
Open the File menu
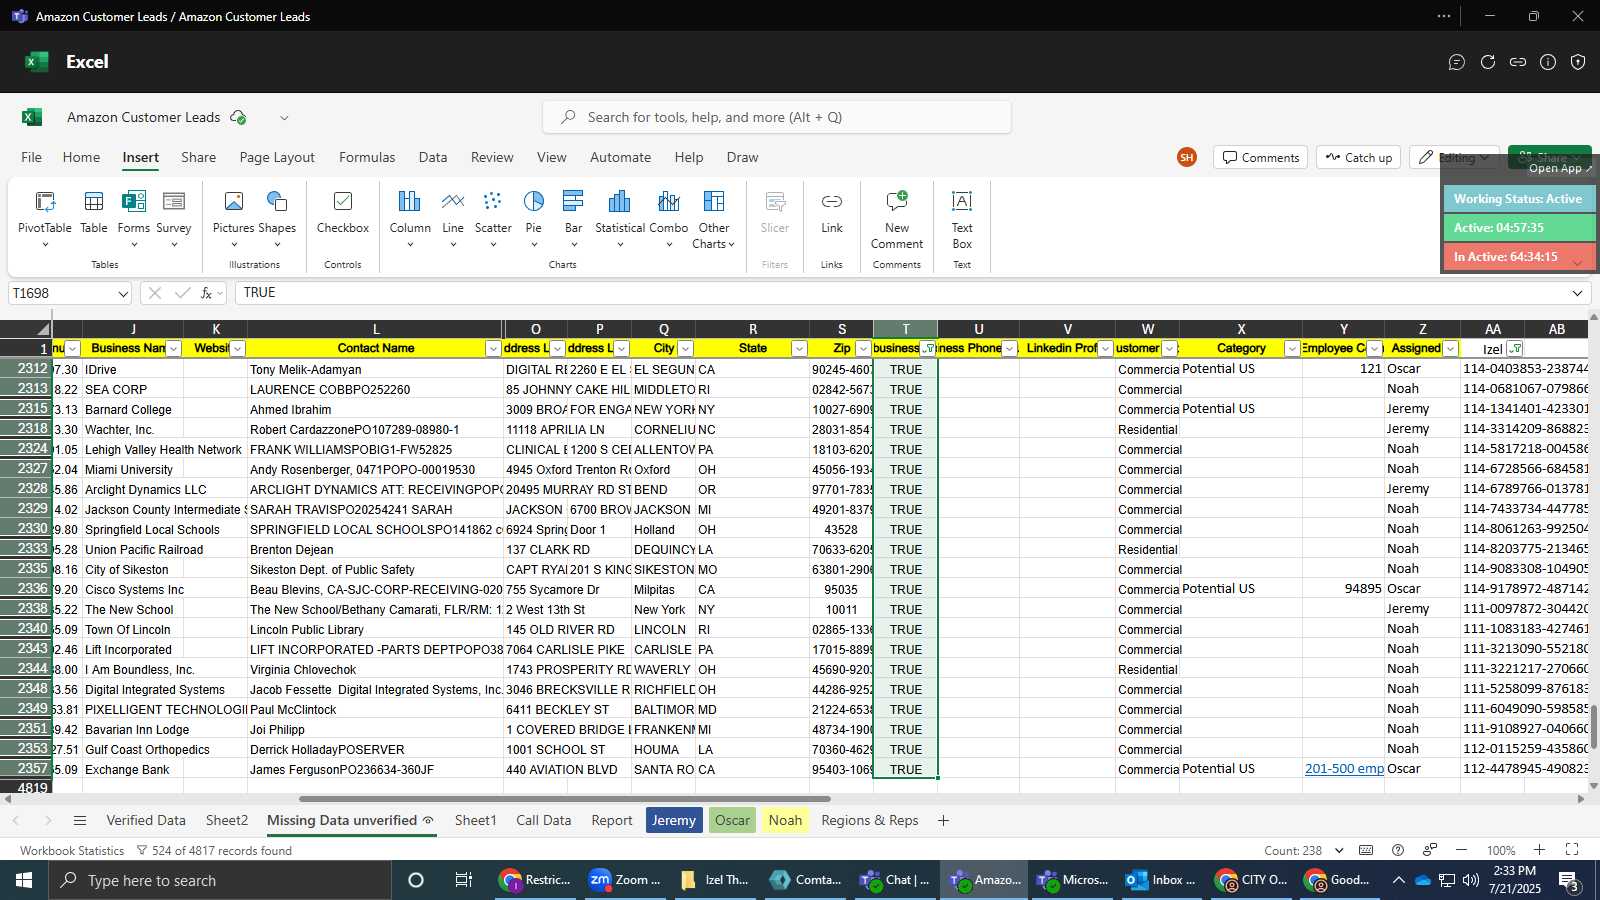click(31, 157)
